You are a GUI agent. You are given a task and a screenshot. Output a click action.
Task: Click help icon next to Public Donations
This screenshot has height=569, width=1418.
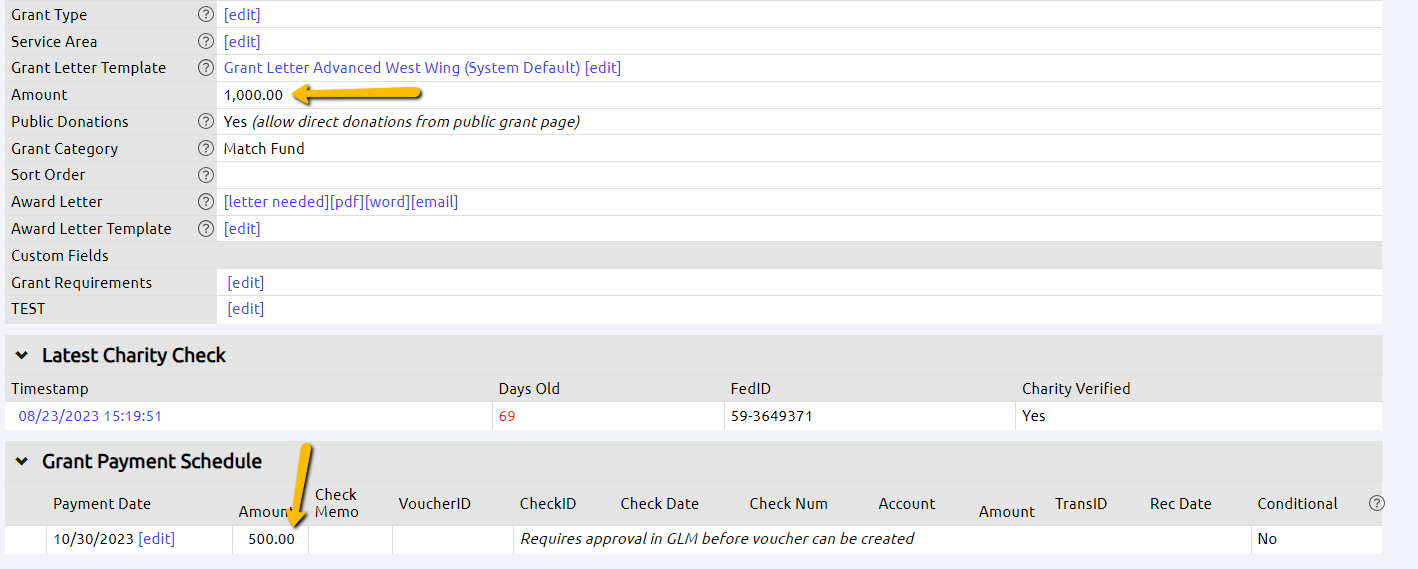(206, 122)
